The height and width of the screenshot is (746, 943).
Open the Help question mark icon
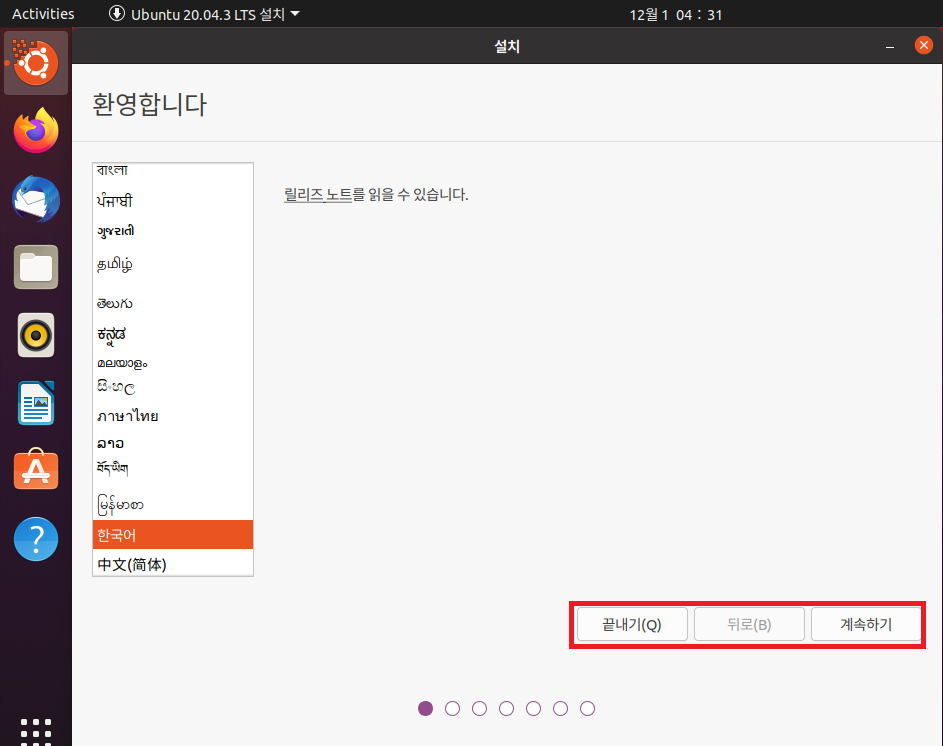(36, 539)
